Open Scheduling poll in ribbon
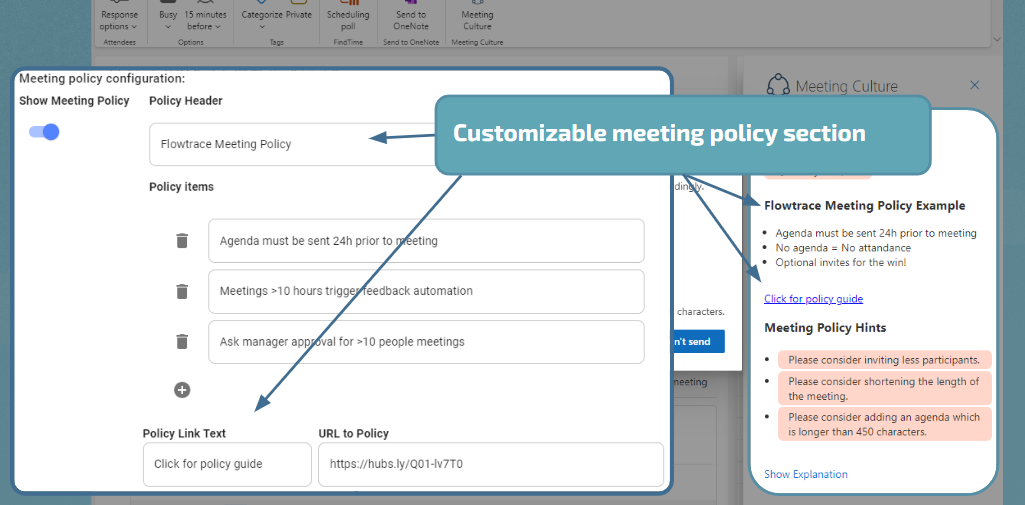This screenshot has width=1025, height=505. [348, 15]
